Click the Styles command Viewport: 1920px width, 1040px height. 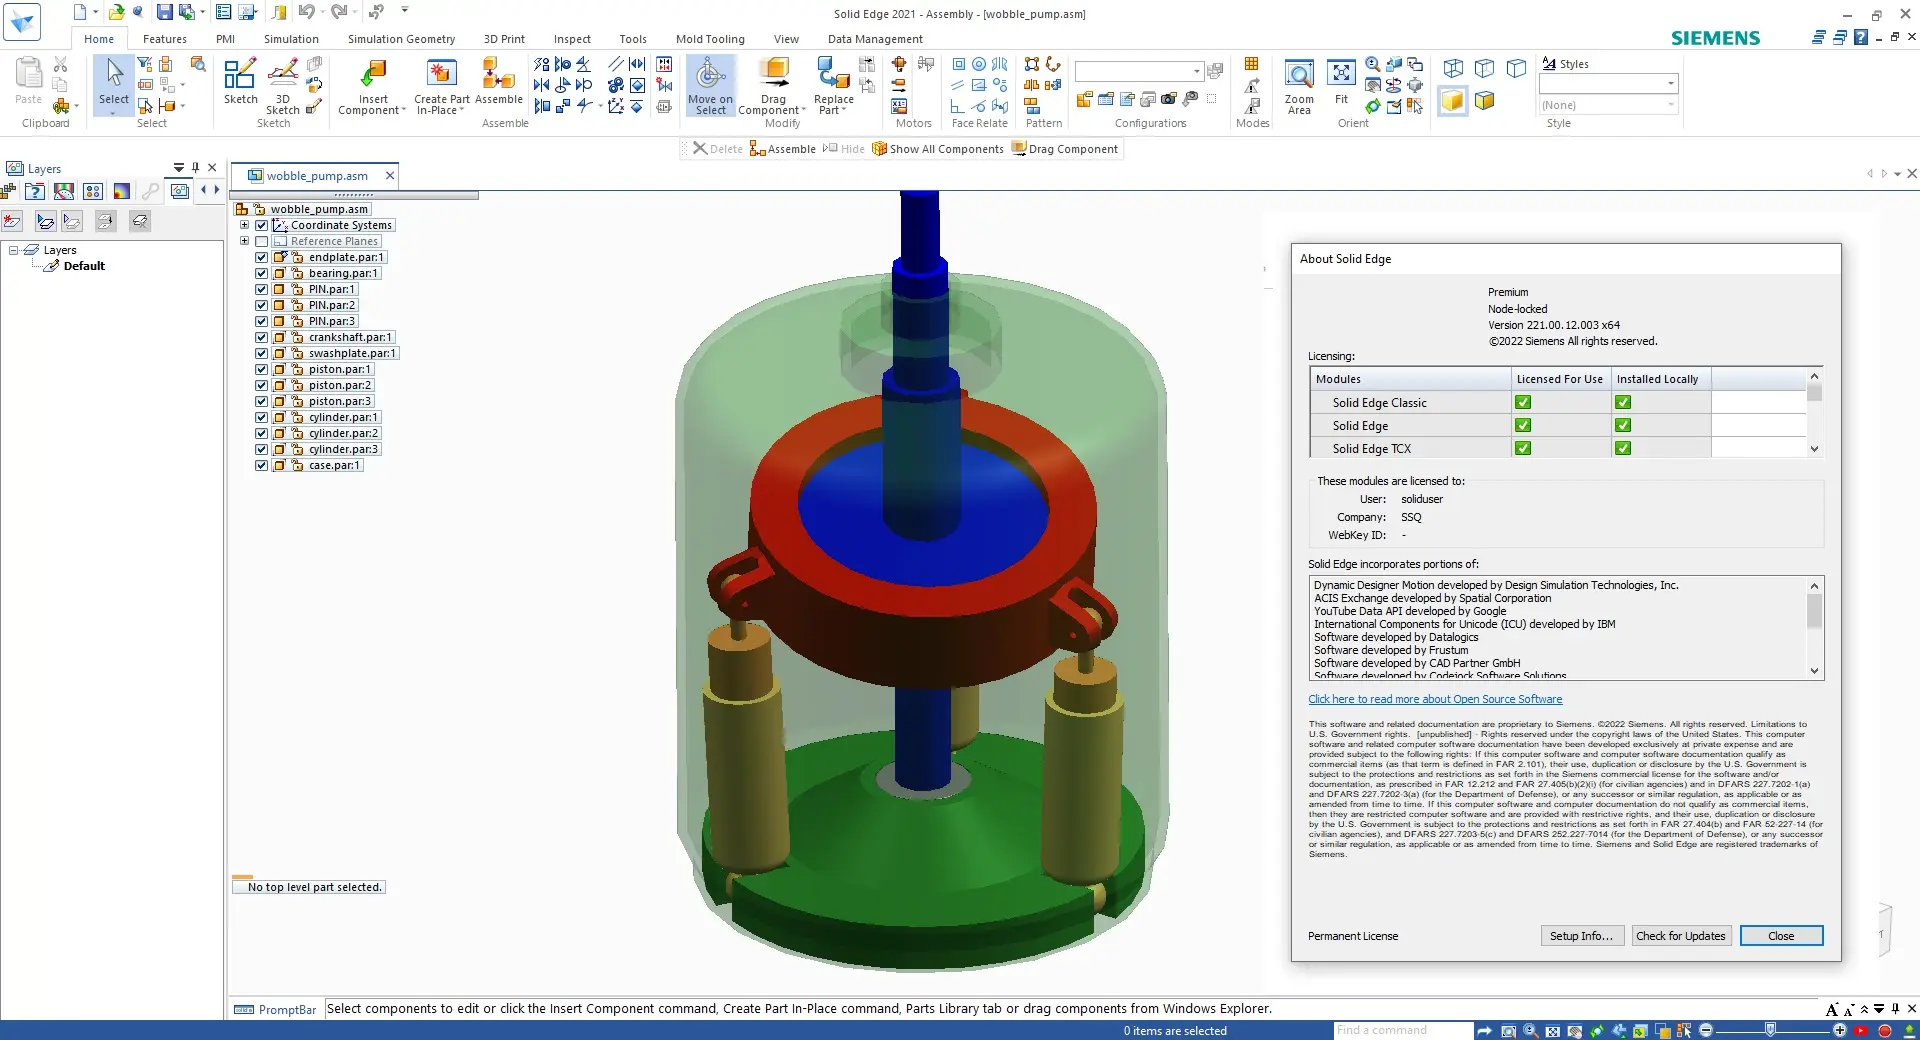pos(1566,64)
